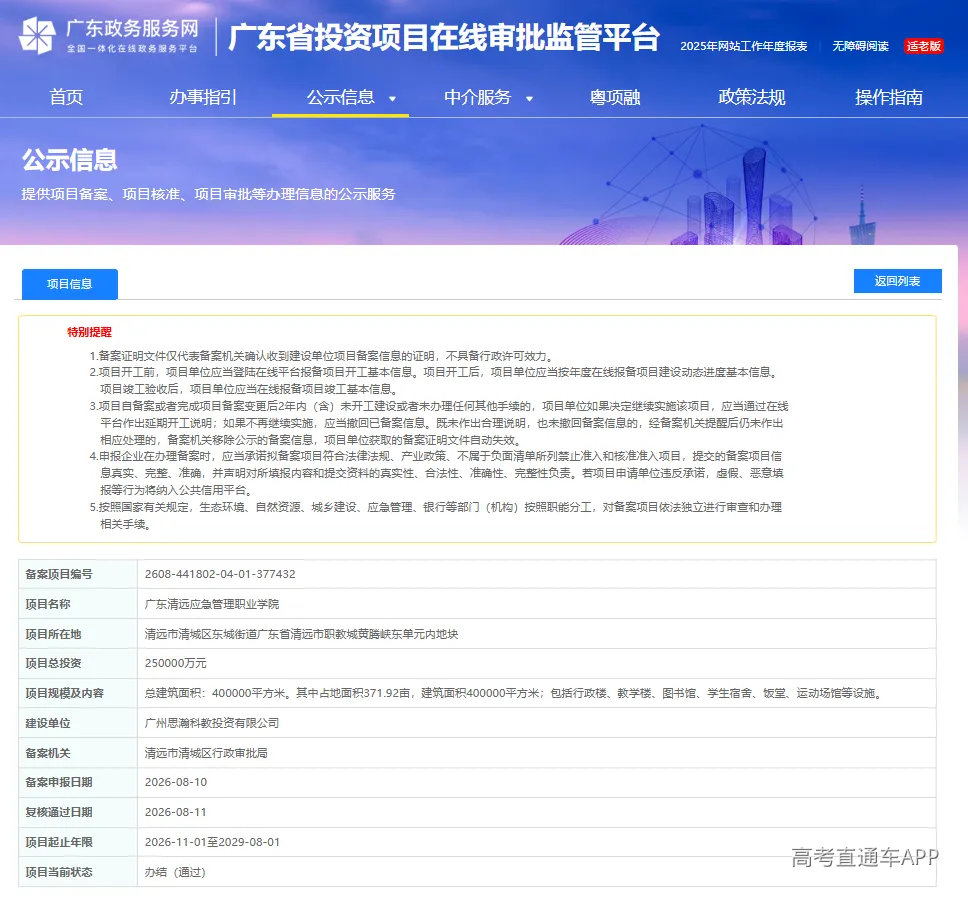Expand the 中介服务 dropdown arrow

[529, 98]
